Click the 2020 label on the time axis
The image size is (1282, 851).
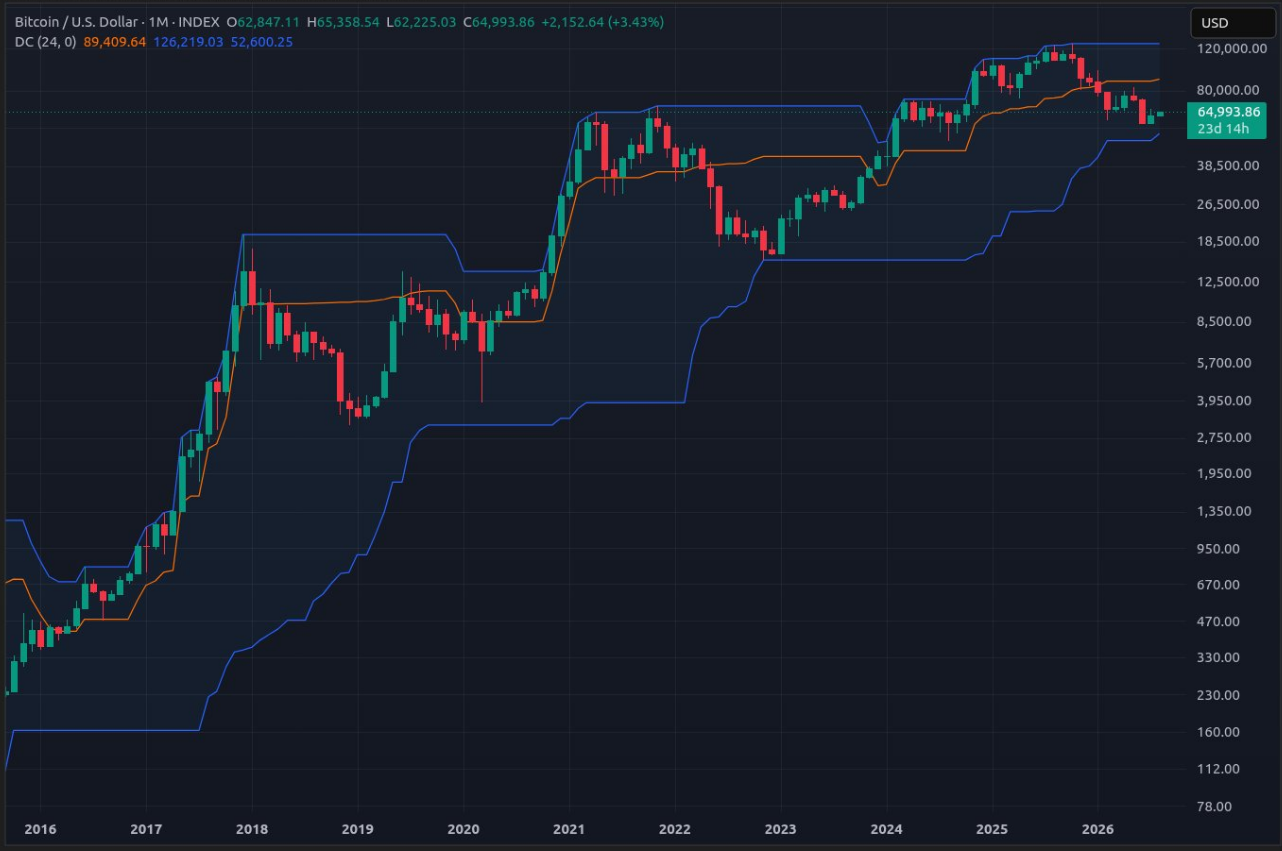[463, 829]
